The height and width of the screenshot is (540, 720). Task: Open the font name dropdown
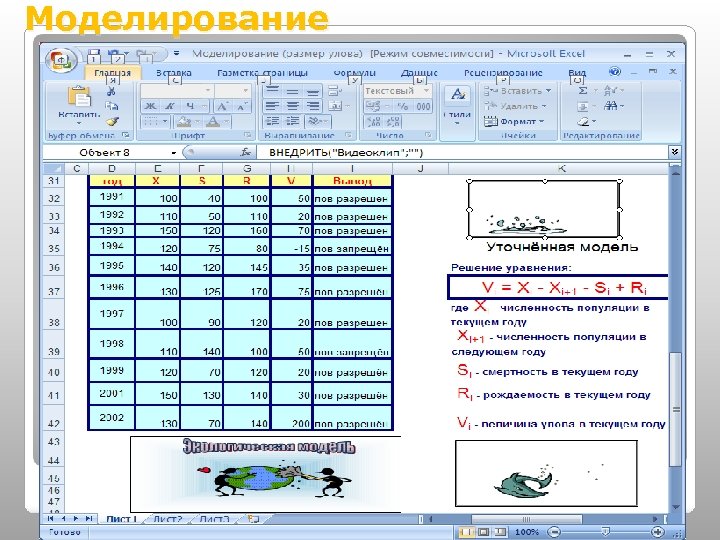pos(208,90)
